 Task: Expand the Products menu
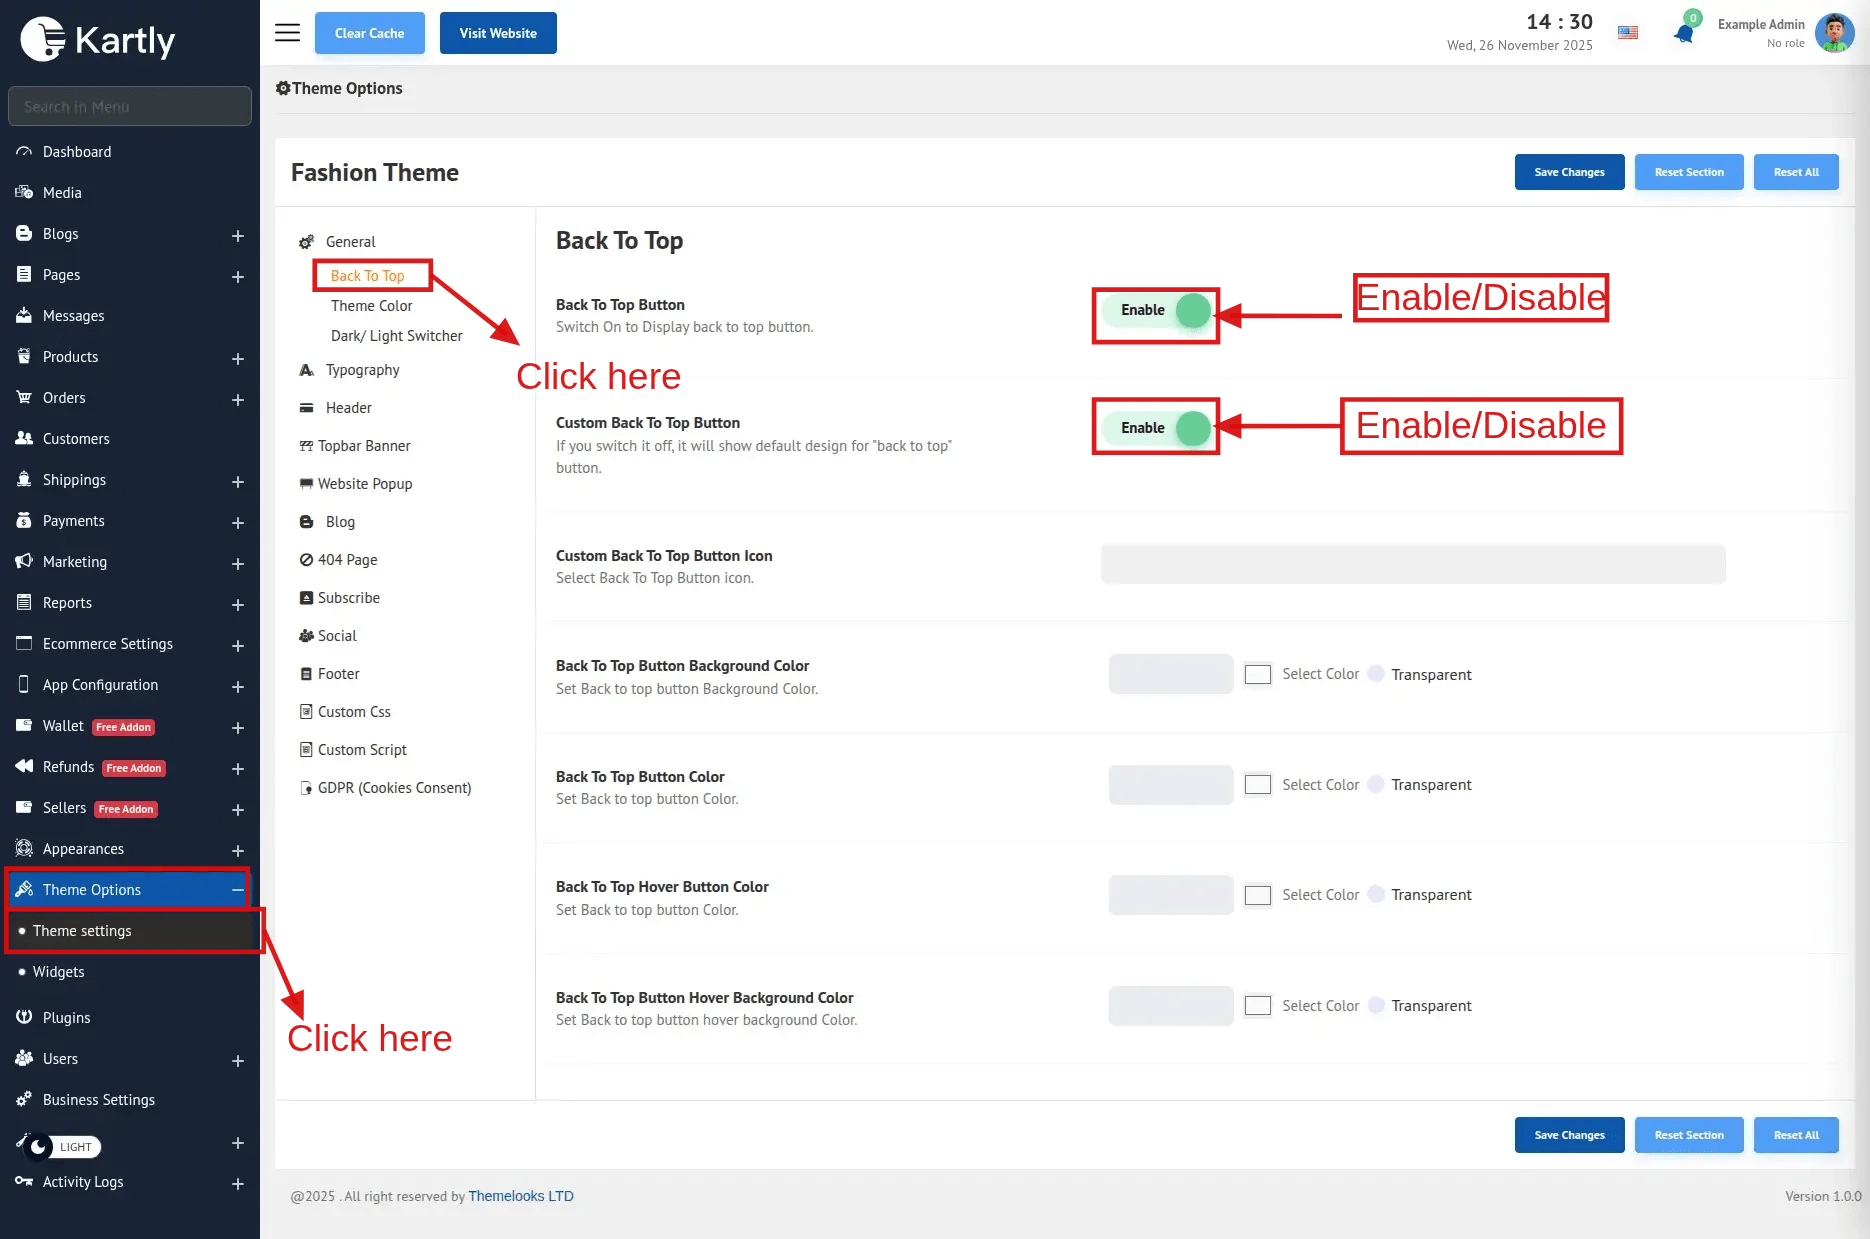point(237,358)
